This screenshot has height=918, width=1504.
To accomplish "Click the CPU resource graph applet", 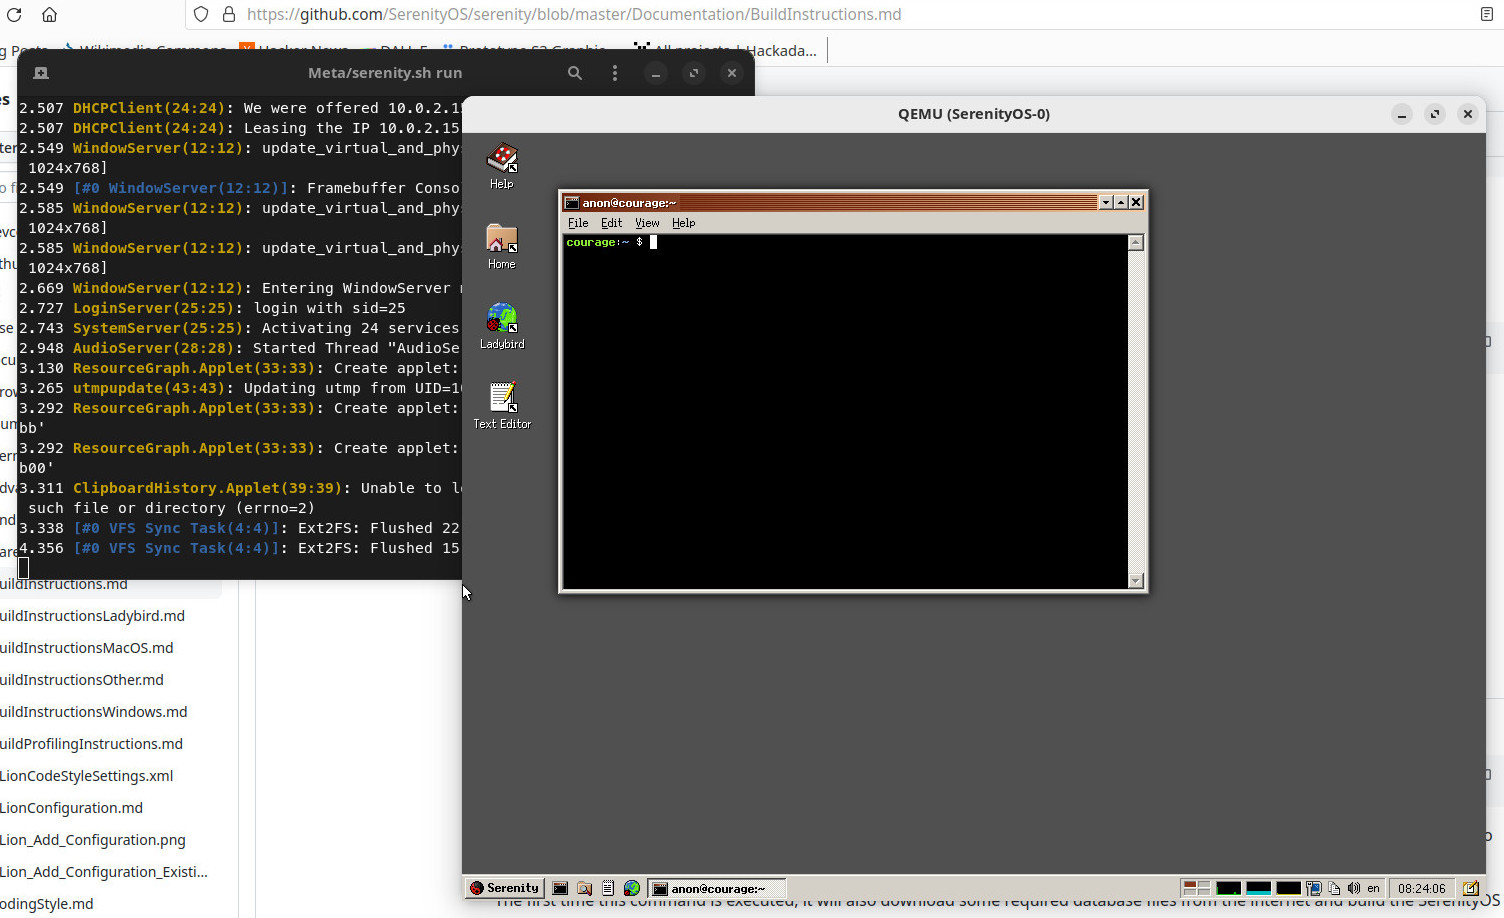I will [1229, 888].
